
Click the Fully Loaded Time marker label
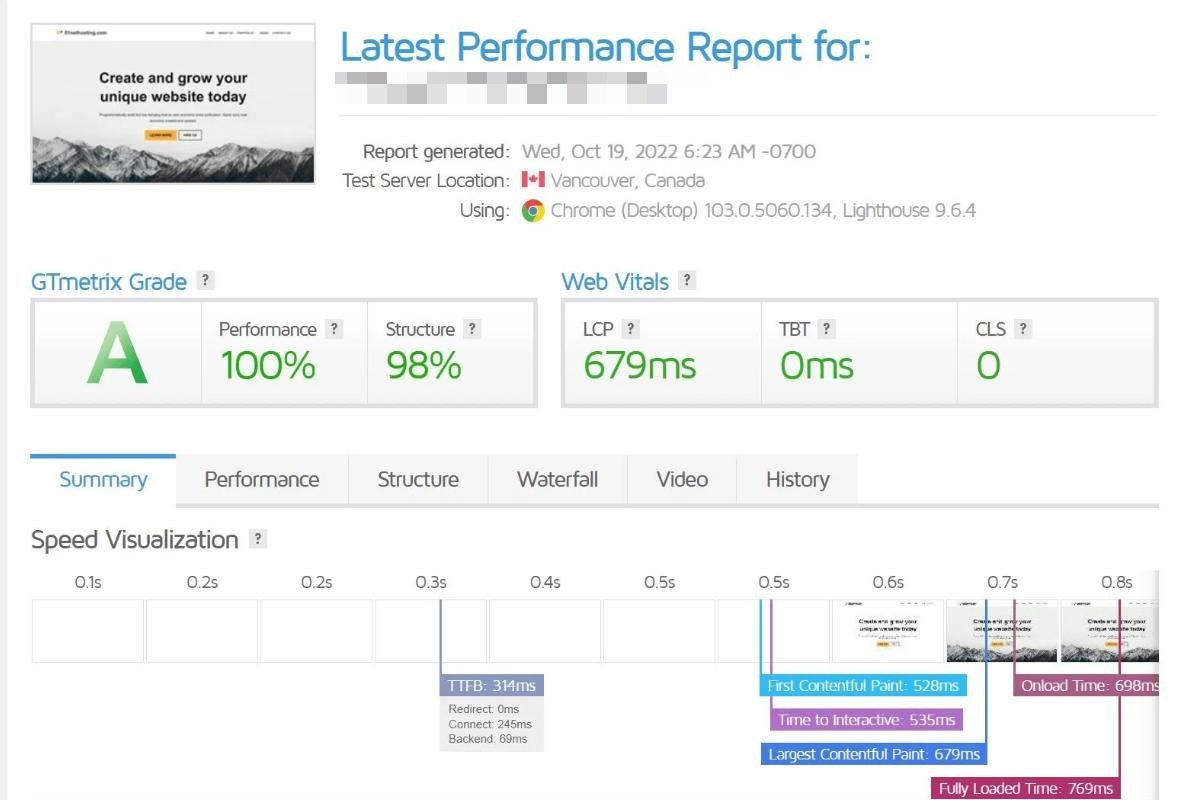point(1026,788)
